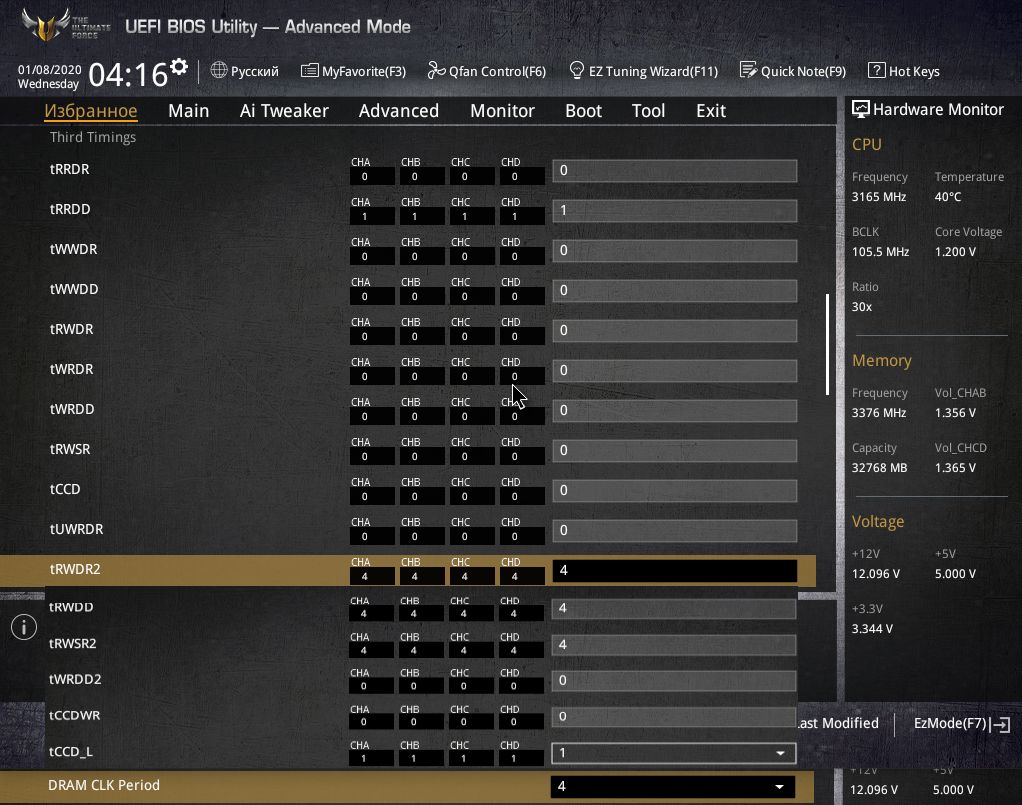Click Last Modified button
Image resolution: width=1022 pixels, height=805 pixels.
(x=838, y=723)
